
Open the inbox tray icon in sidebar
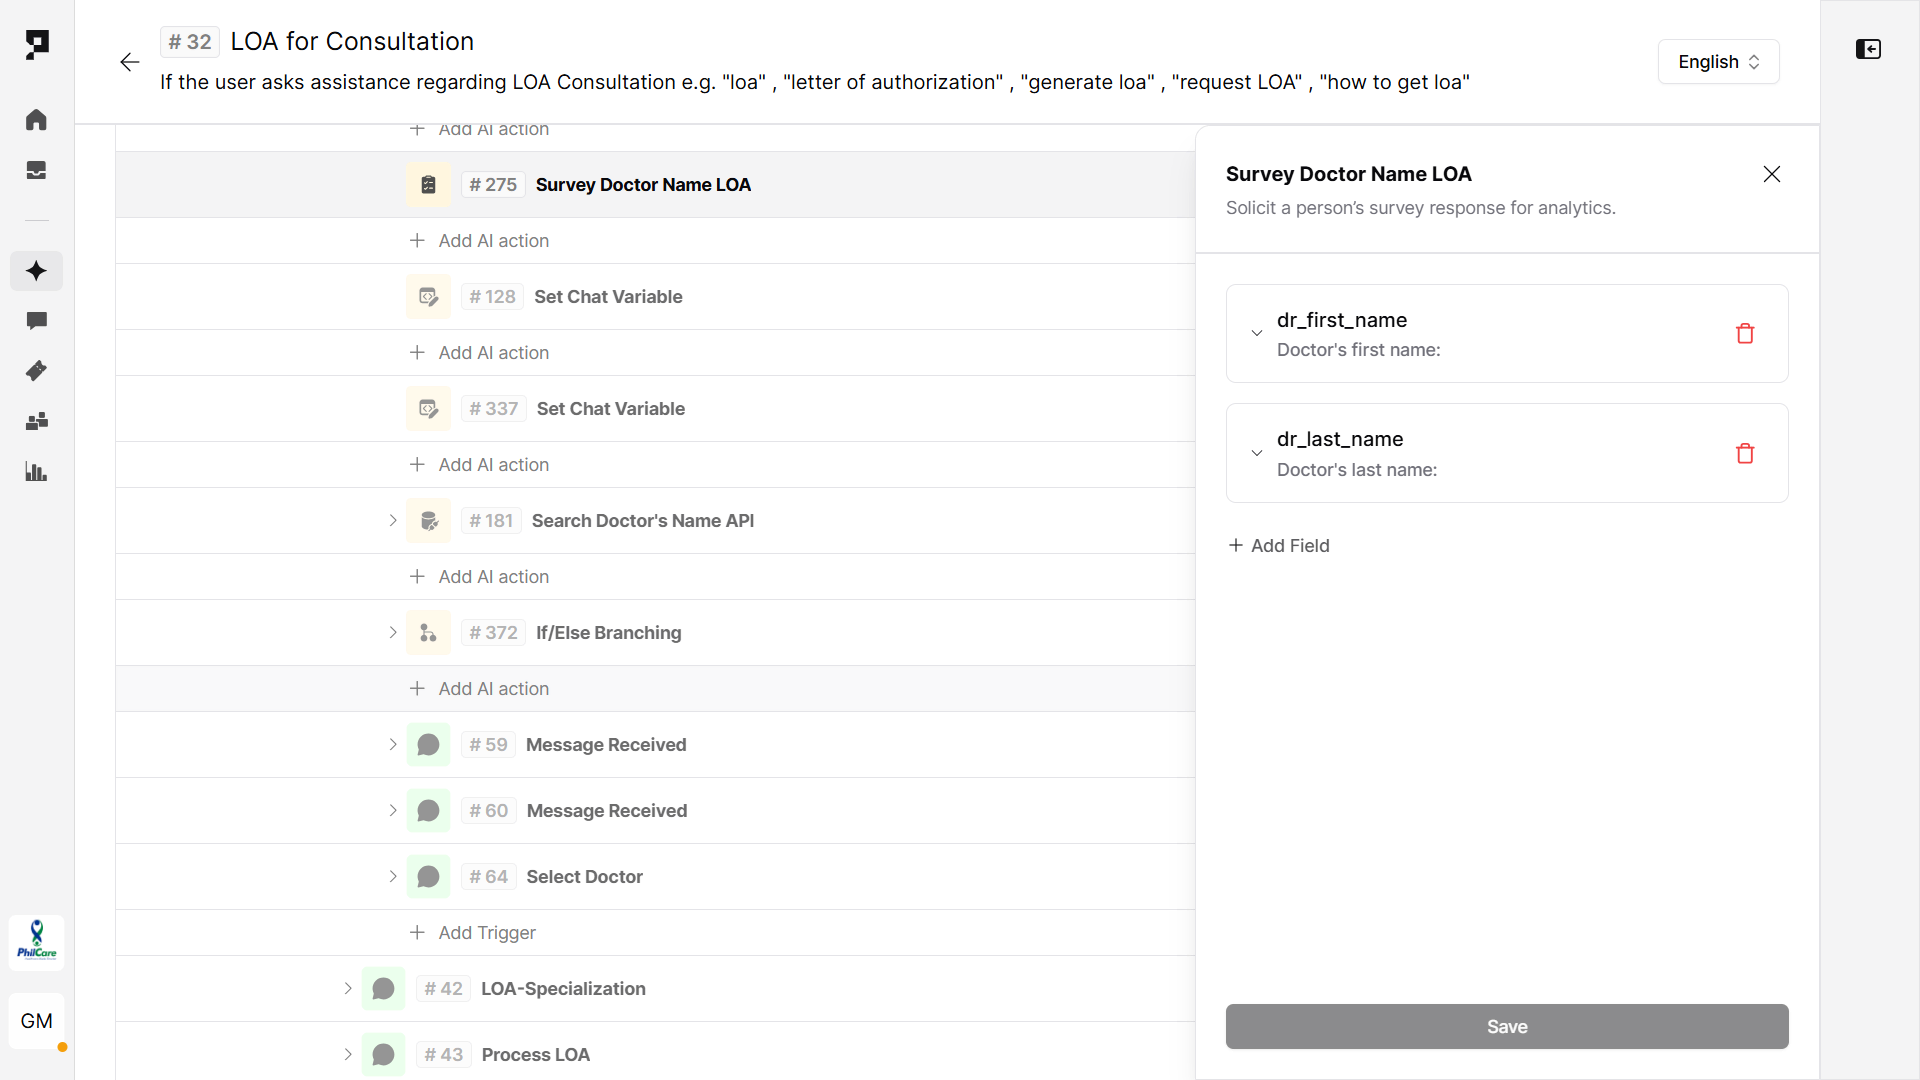(36, 170)
